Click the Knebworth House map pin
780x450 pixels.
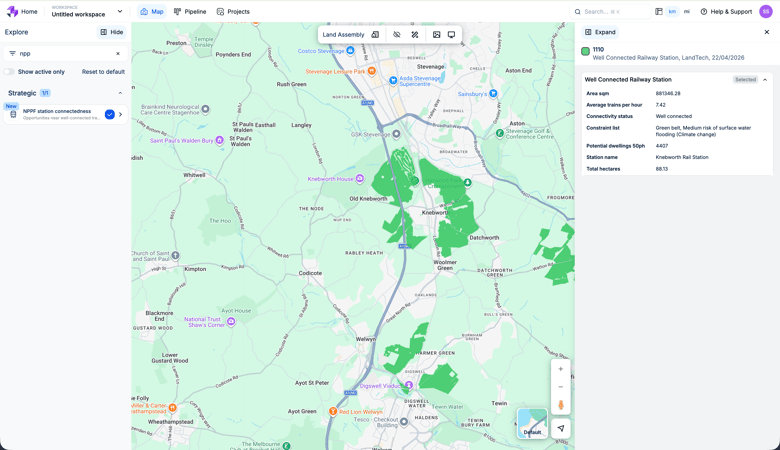coord(360,179)
